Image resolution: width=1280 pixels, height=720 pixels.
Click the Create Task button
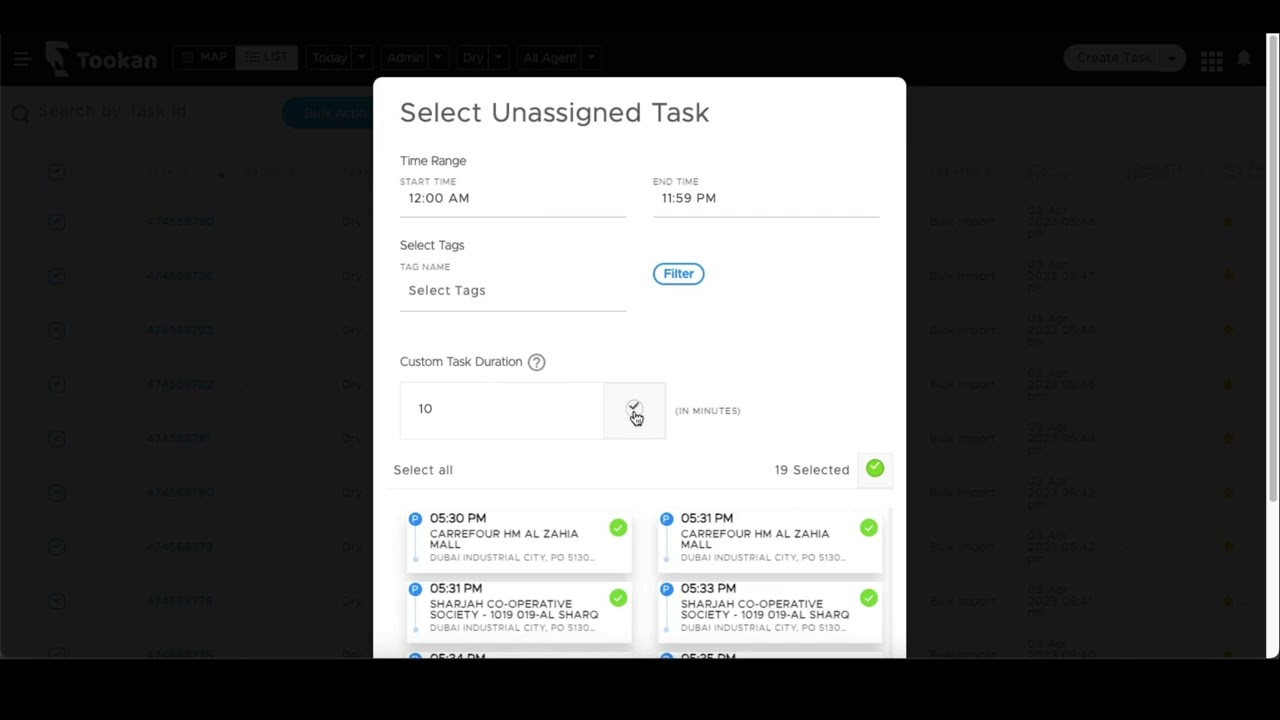pyautogui.click(x=1113, y=58)
